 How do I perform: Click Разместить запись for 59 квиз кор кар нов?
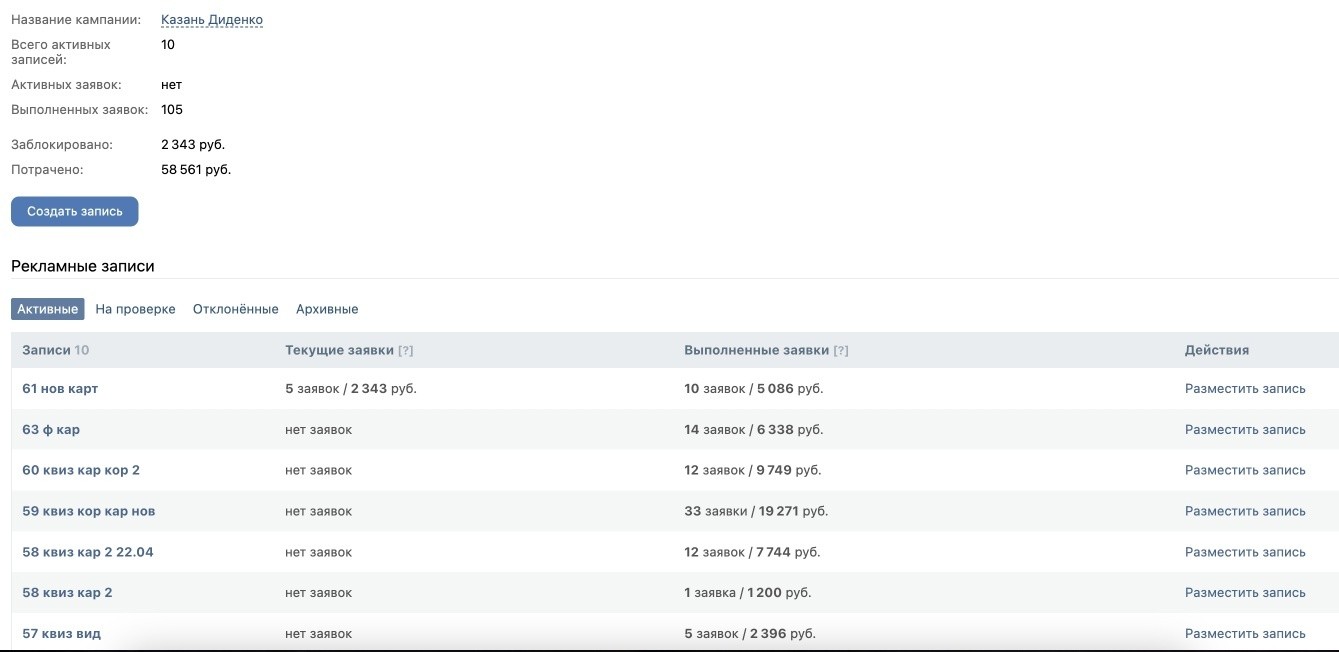click(1245, 511)
